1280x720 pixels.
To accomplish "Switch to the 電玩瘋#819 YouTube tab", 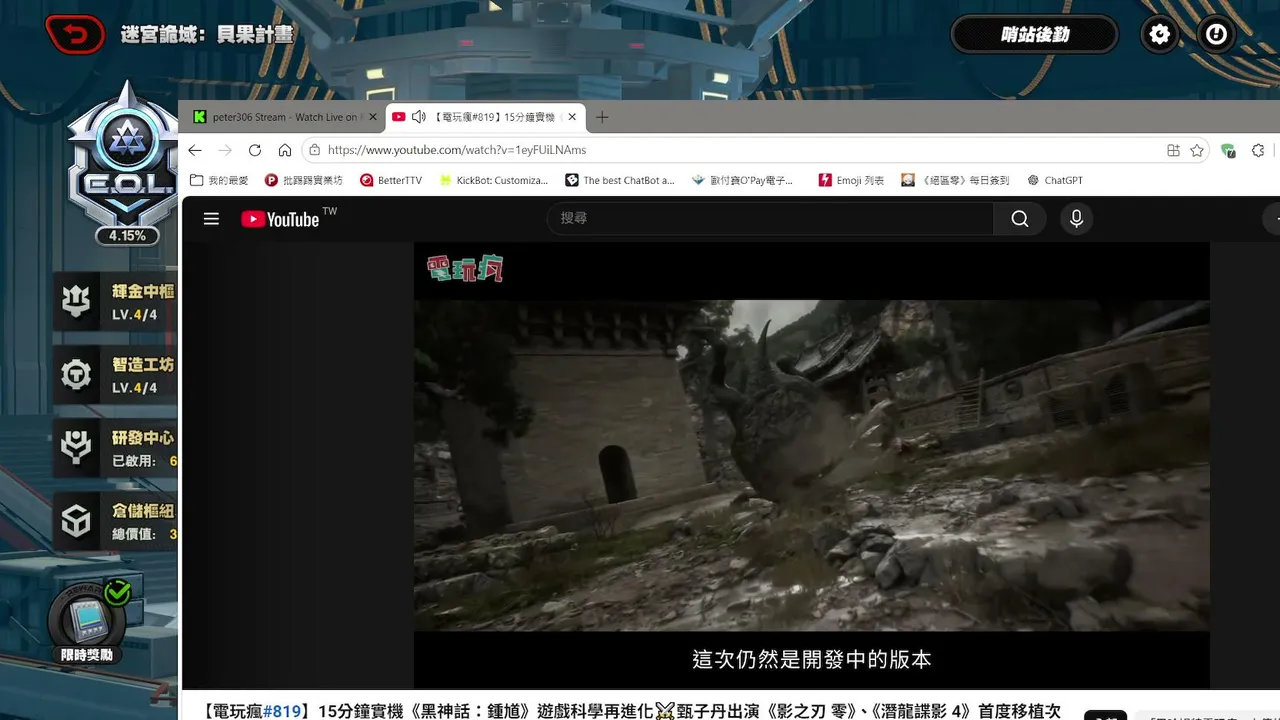I will [x=484, y=117].
